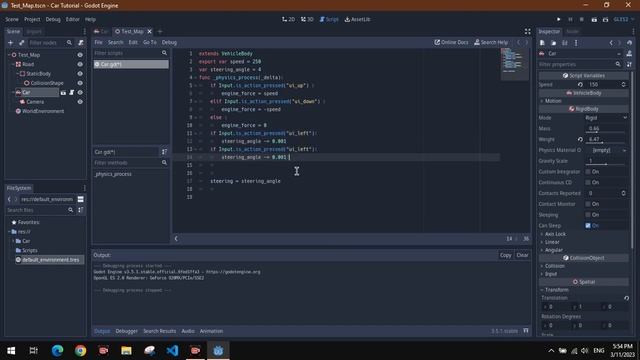Click the FileSystem sort files icon

pyautogui.click(x=81, y=210)
